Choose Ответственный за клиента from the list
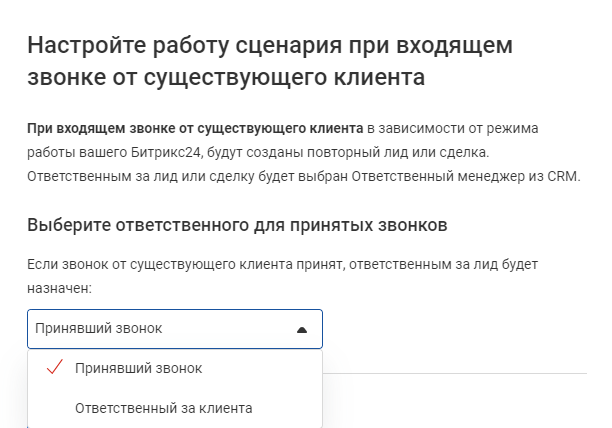Image resolution: width=612 pixels, height=428 pixels. [x=164, y=408]
